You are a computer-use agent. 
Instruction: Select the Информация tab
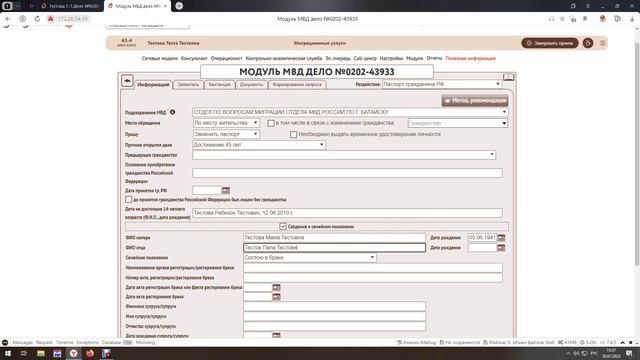click(153, 84)
